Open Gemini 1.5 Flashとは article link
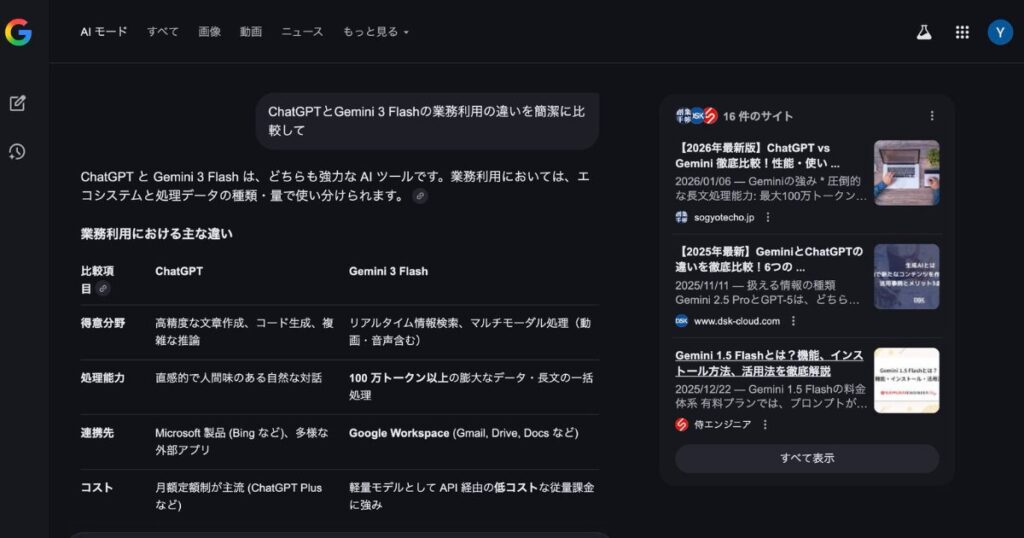 pyautogui.click(x=768, y=363)
